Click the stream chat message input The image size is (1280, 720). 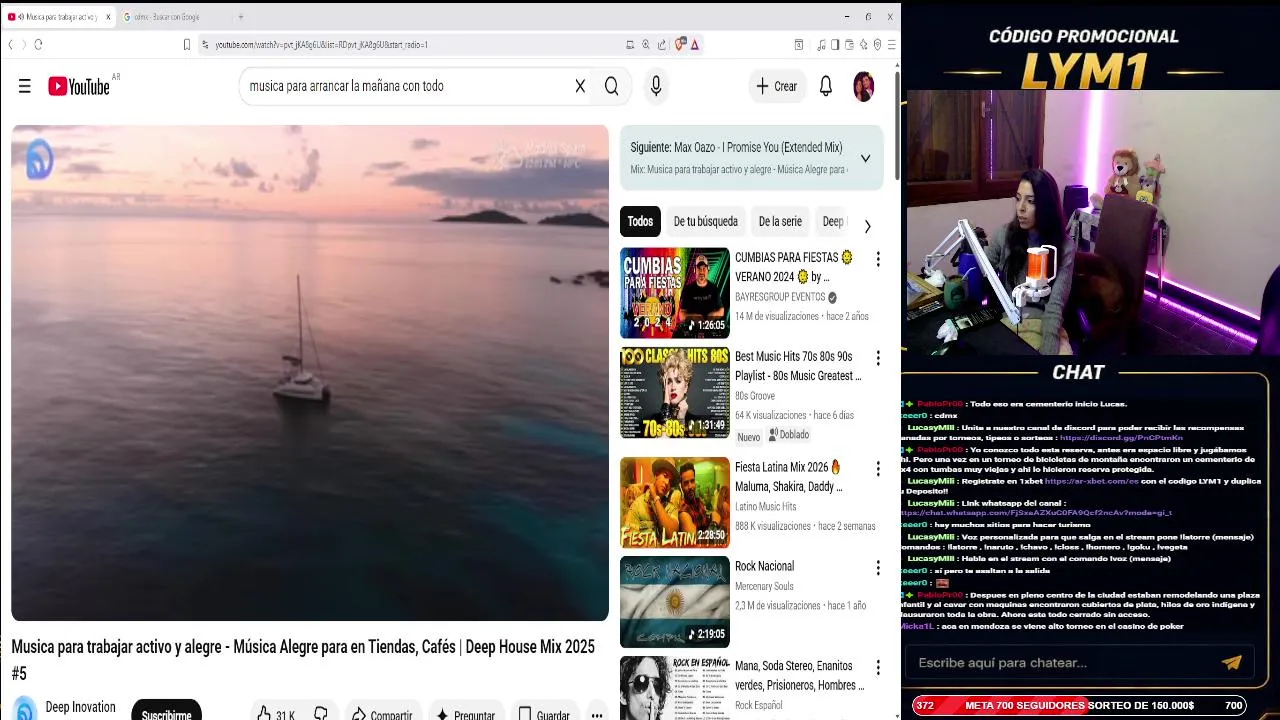pyautogui.click(x=1060, y=663)
